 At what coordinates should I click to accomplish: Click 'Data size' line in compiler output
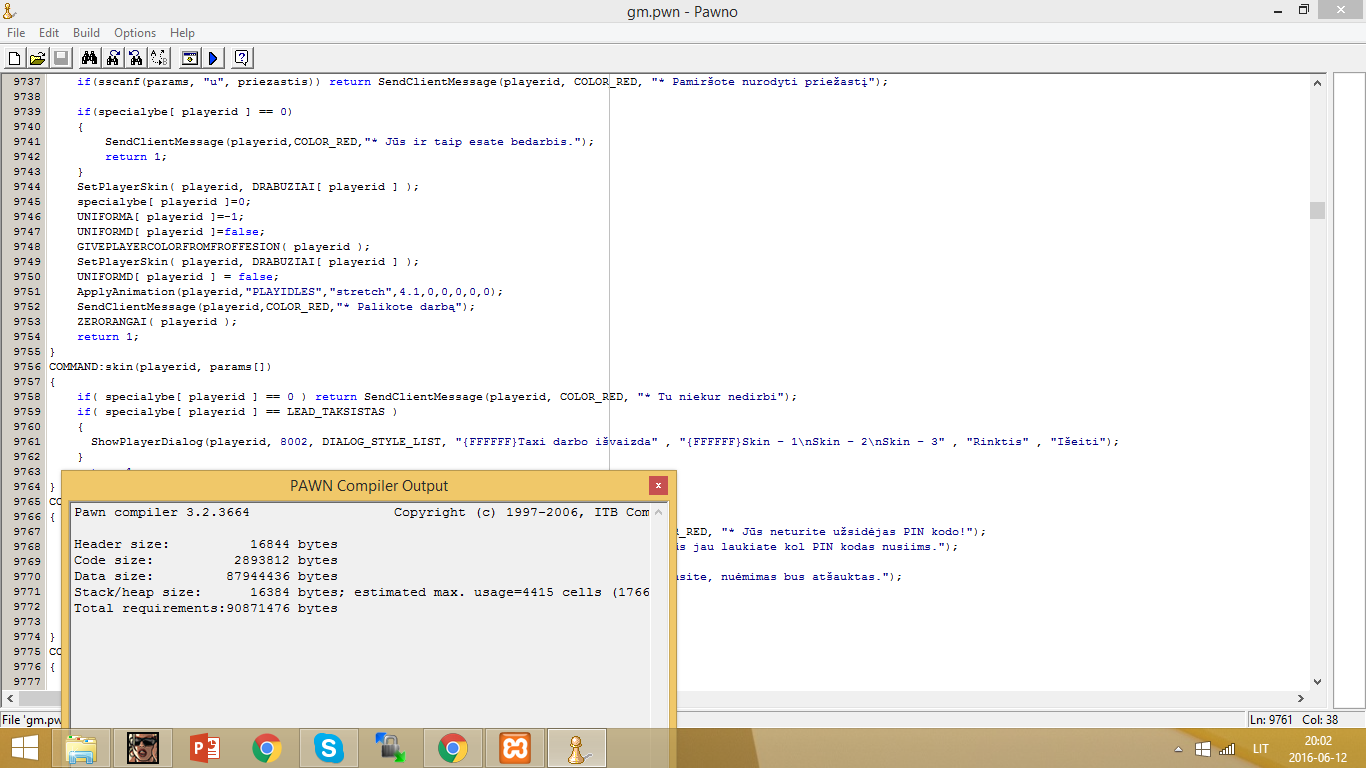[x=206, y=576]
